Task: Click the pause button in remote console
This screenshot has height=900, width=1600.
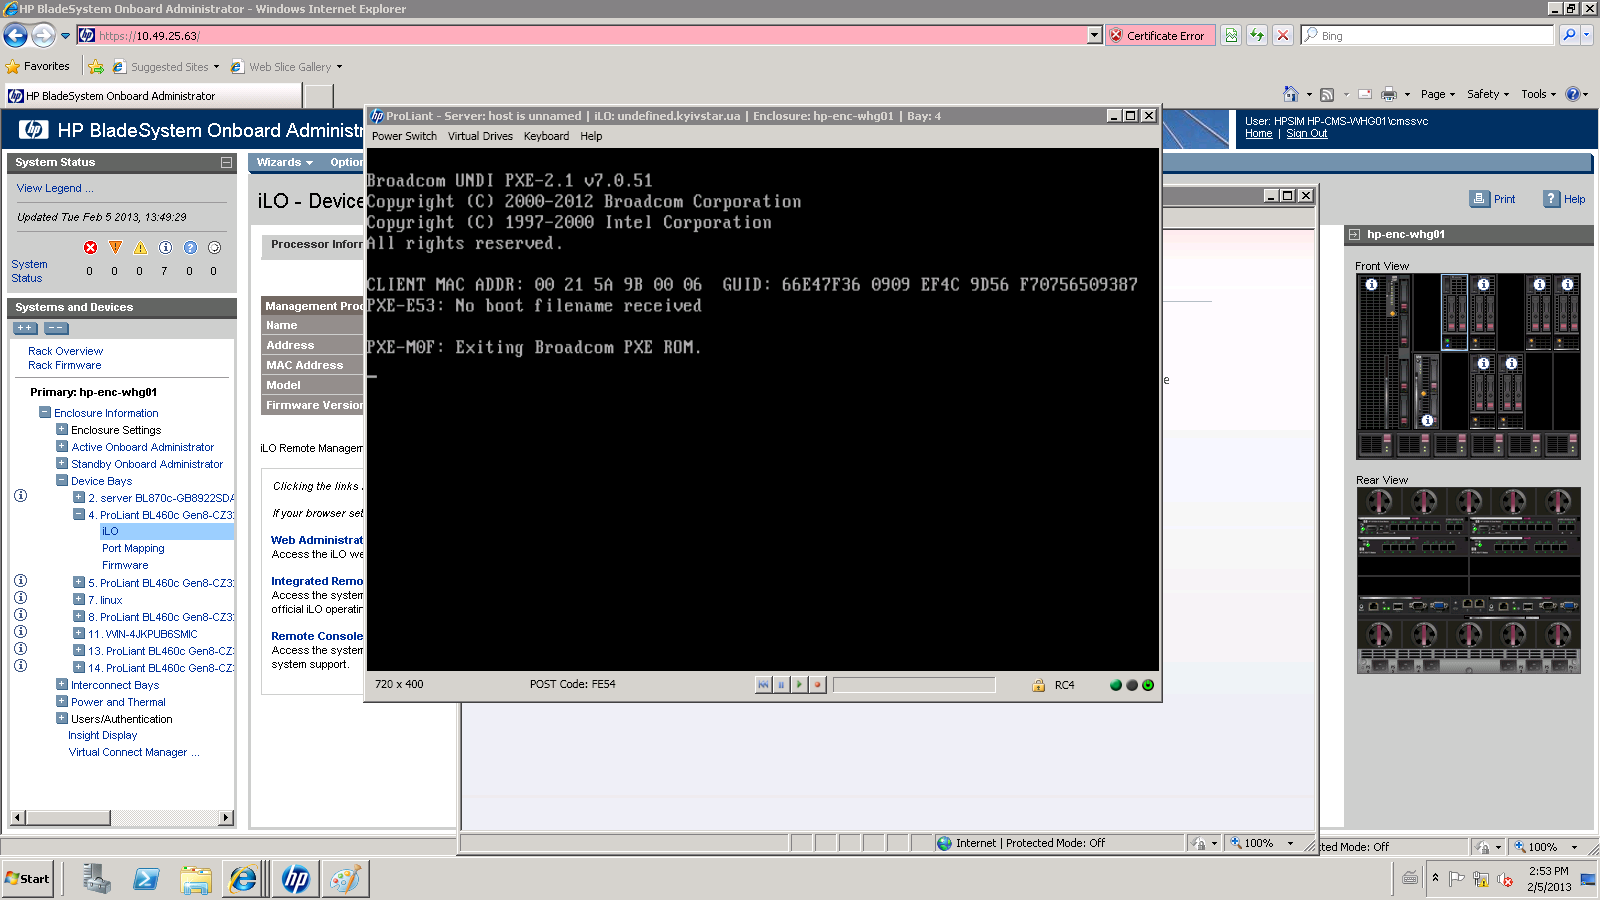Action: (781, 685)
